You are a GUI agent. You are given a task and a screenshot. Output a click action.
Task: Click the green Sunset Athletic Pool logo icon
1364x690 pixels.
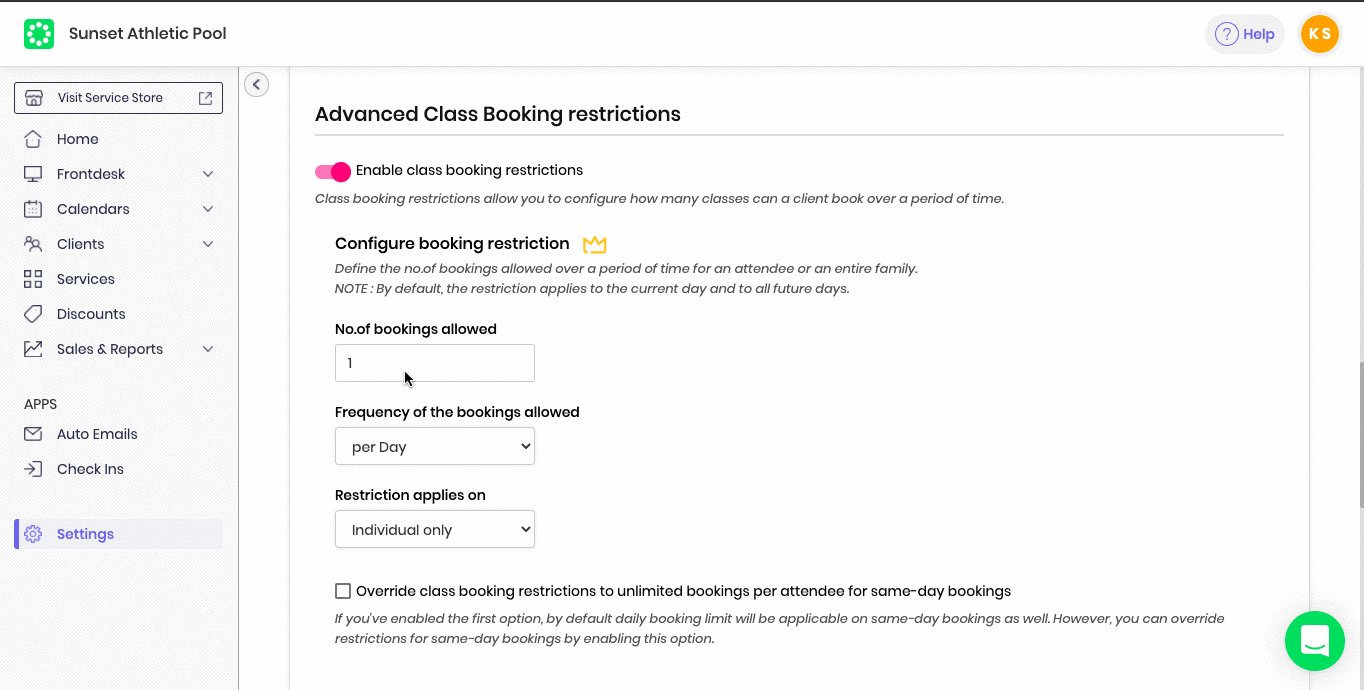point(39,34)
